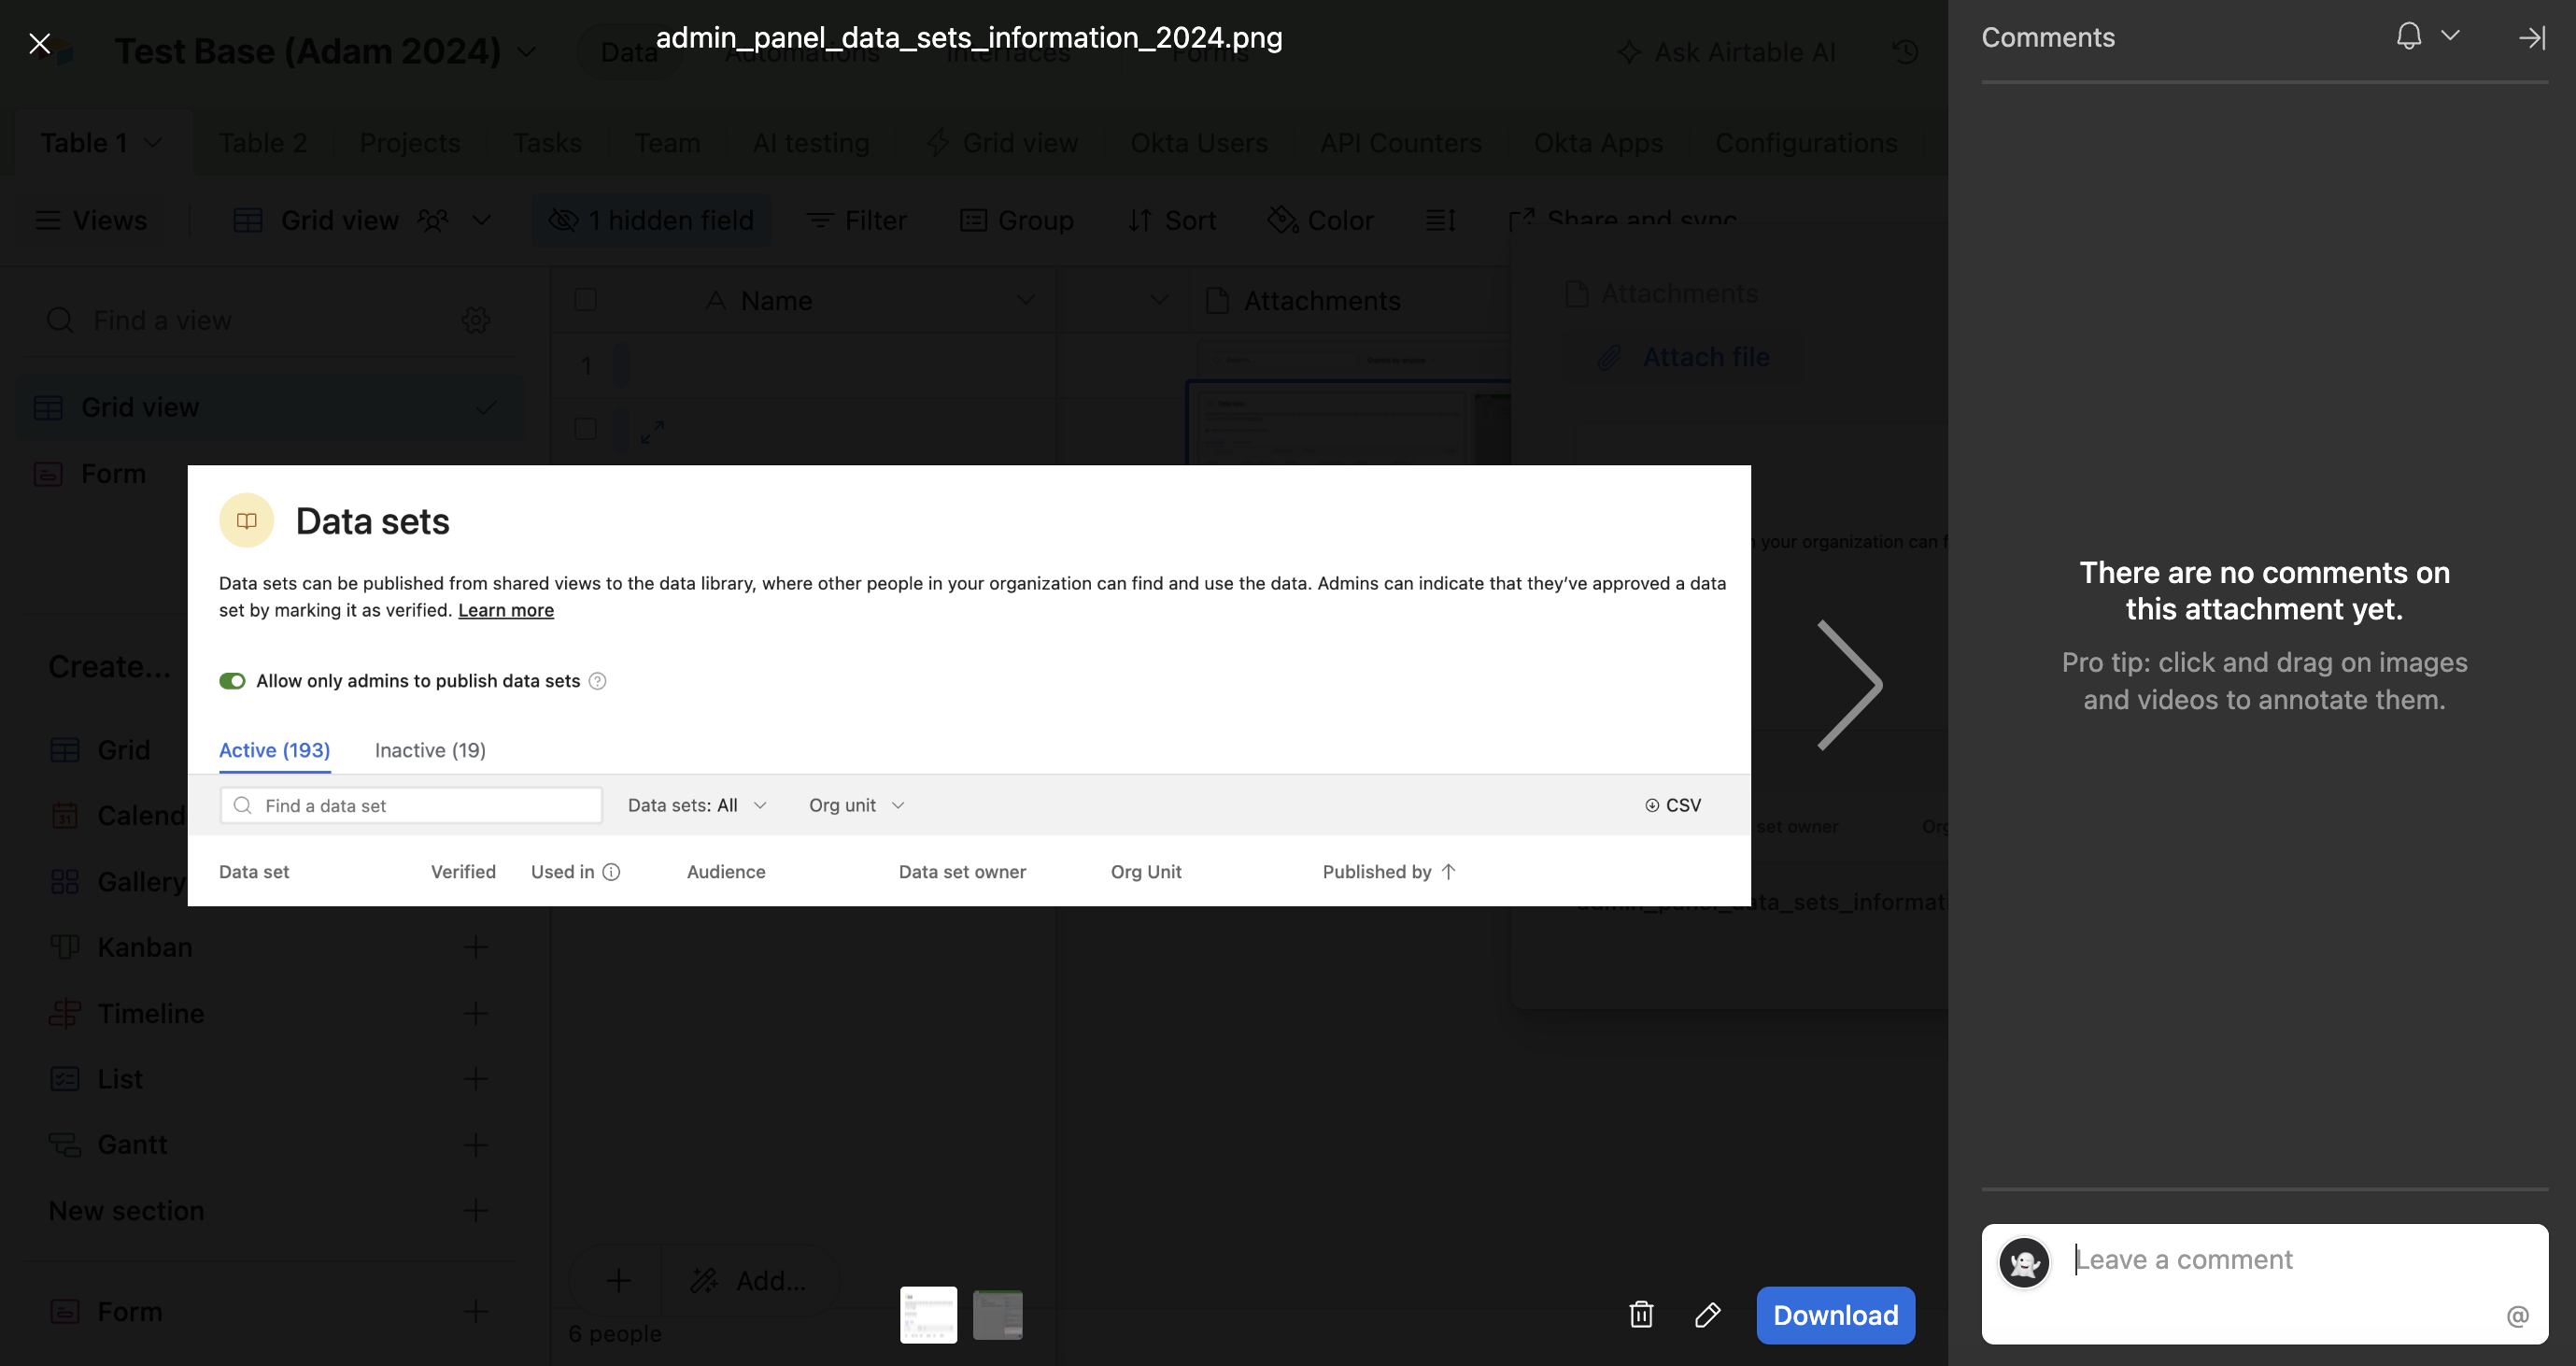Select the second attachment thumbnail at bottom
2576x1366 pixels.
coord(998,1314)
